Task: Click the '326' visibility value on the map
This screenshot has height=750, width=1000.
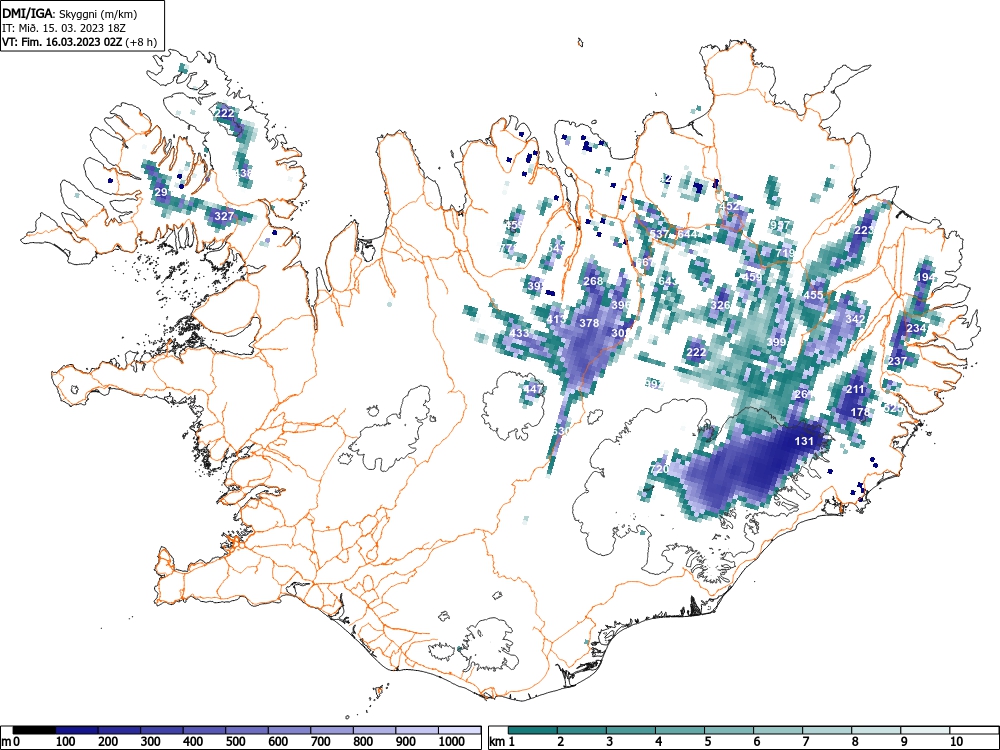Action: point(720,305)
